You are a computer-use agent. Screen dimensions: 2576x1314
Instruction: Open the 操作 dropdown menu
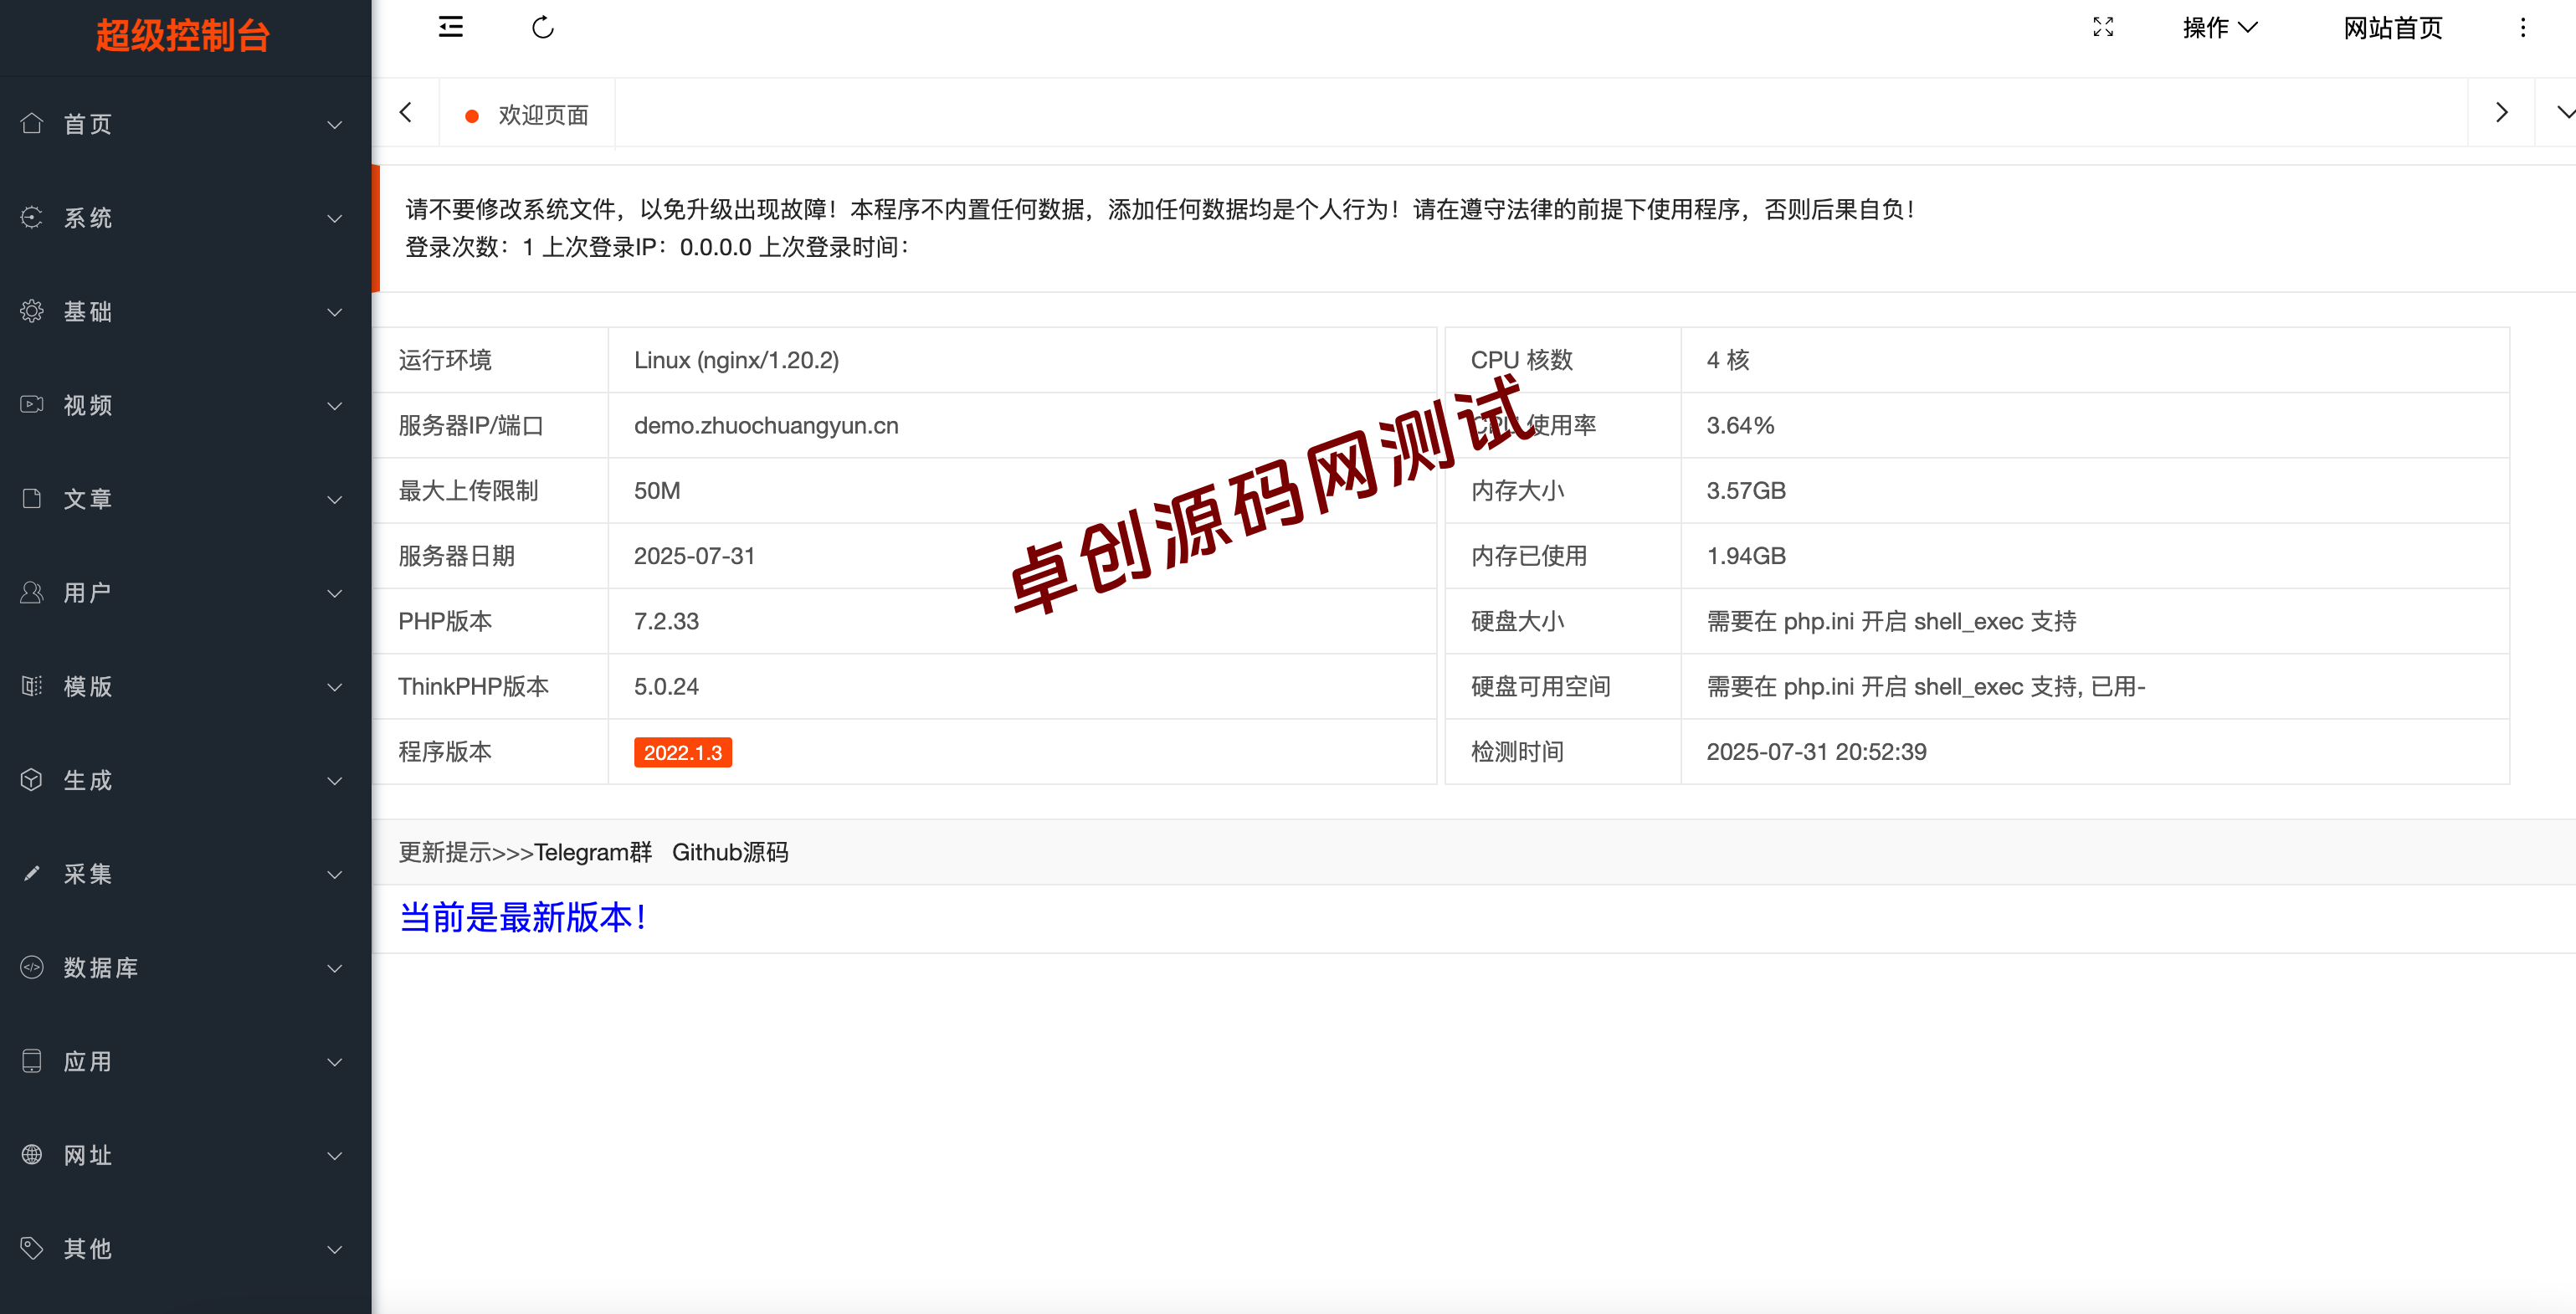pos(2220,28)
